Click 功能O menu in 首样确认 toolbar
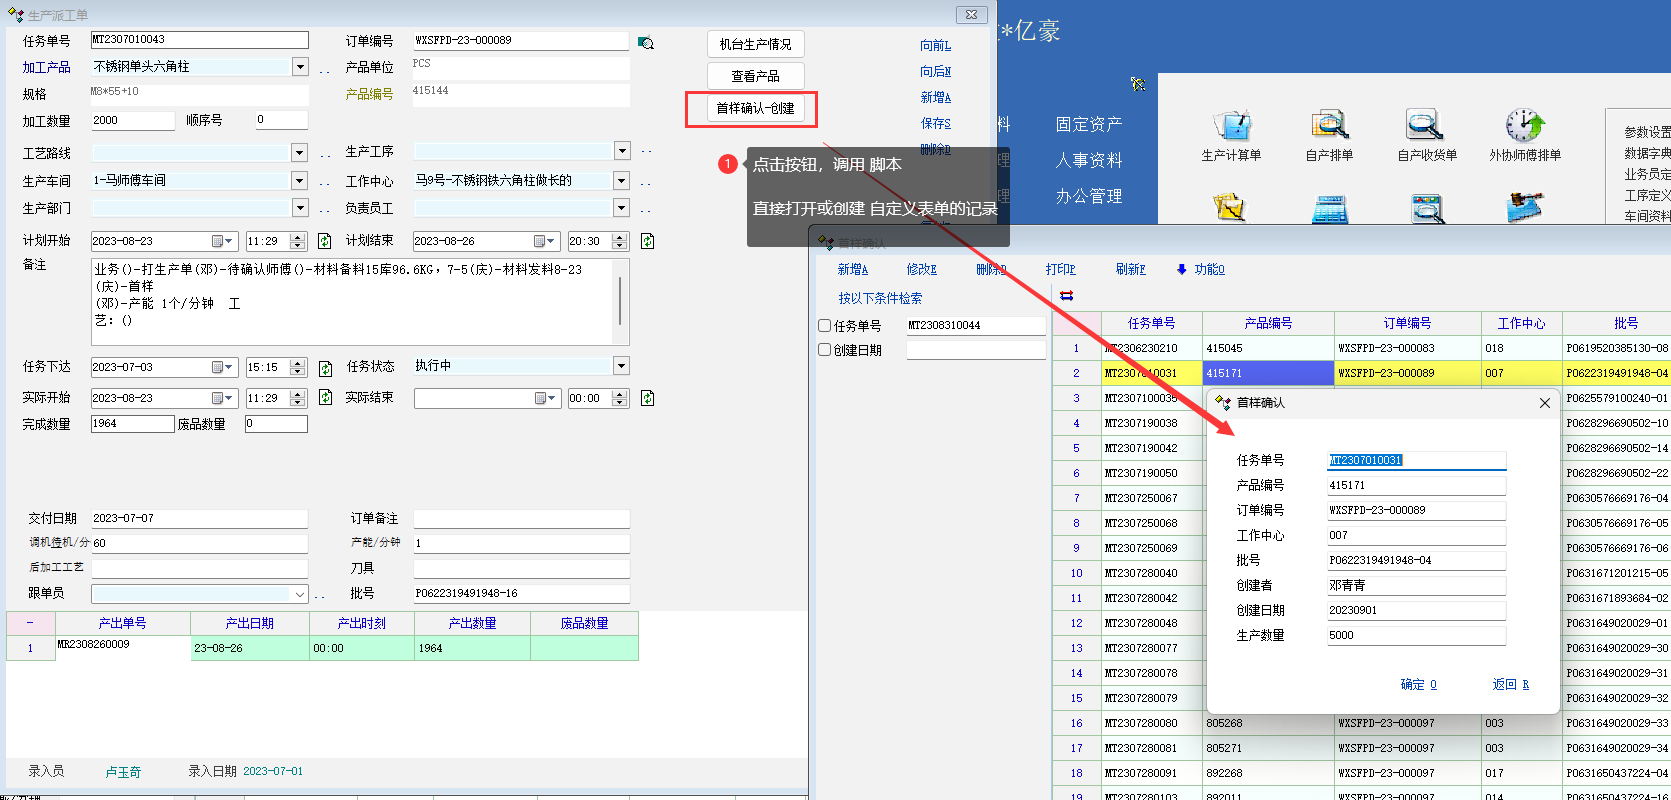1671x800 pixels. pyautogui.click(x=1201, y=270)
